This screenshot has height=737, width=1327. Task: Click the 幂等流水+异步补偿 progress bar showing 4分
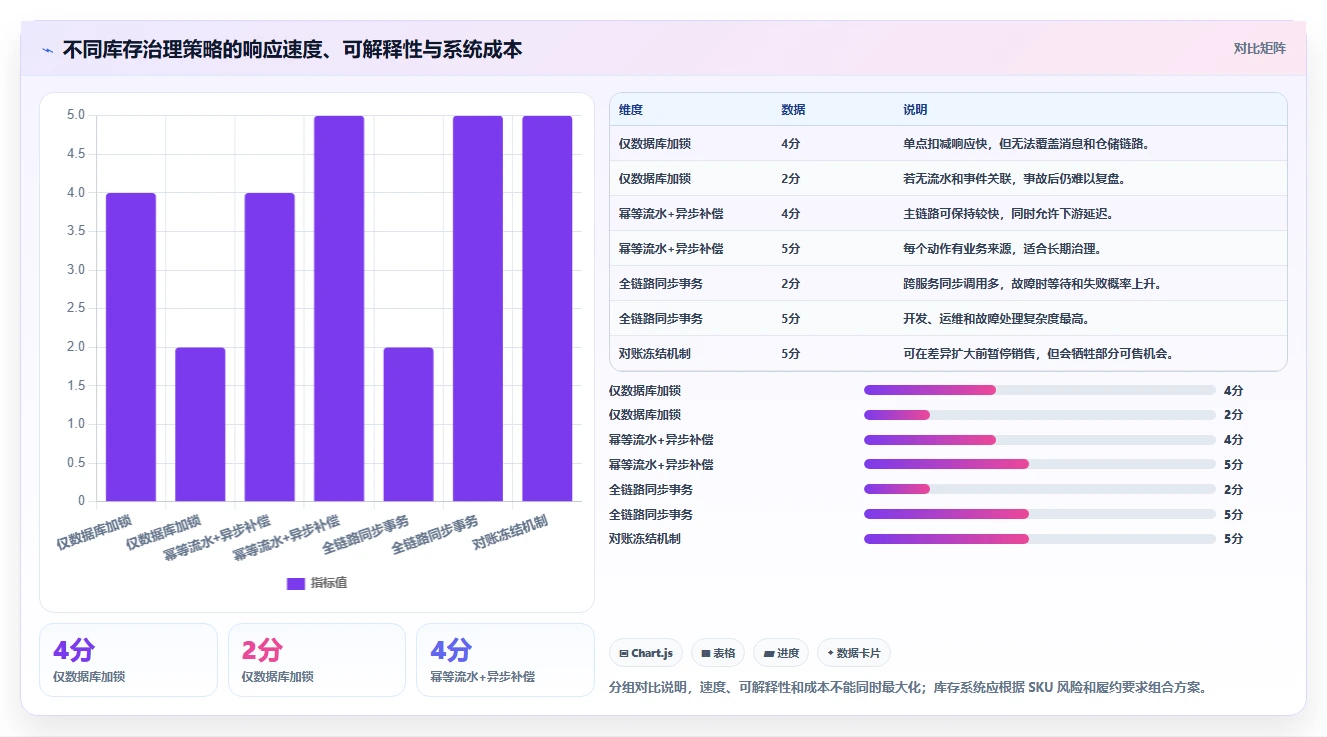click(x=1040, y=440)
